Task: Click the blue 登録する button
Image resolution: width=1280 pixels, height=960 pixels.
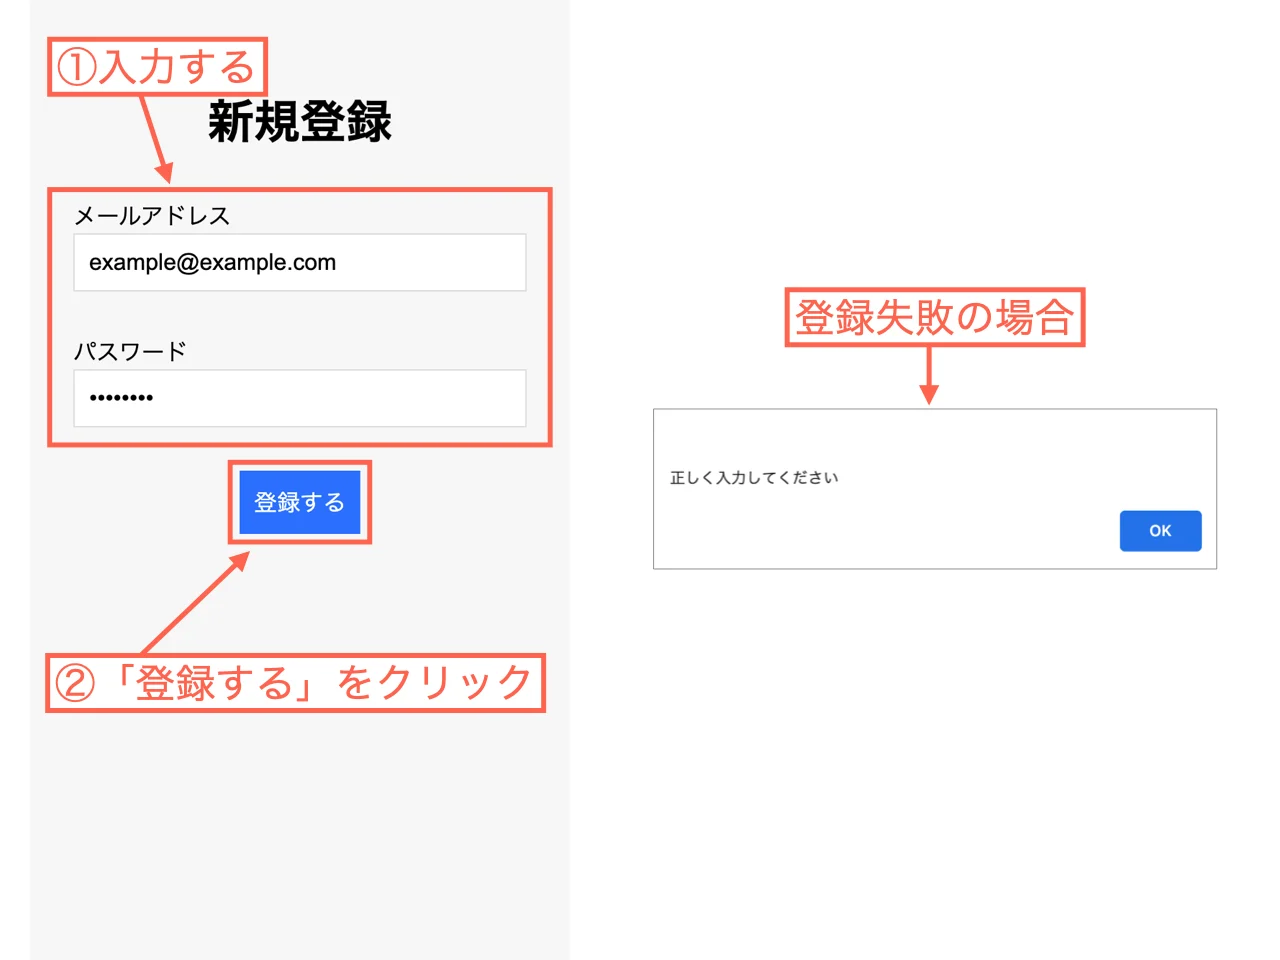Action: tap(299, 502)
